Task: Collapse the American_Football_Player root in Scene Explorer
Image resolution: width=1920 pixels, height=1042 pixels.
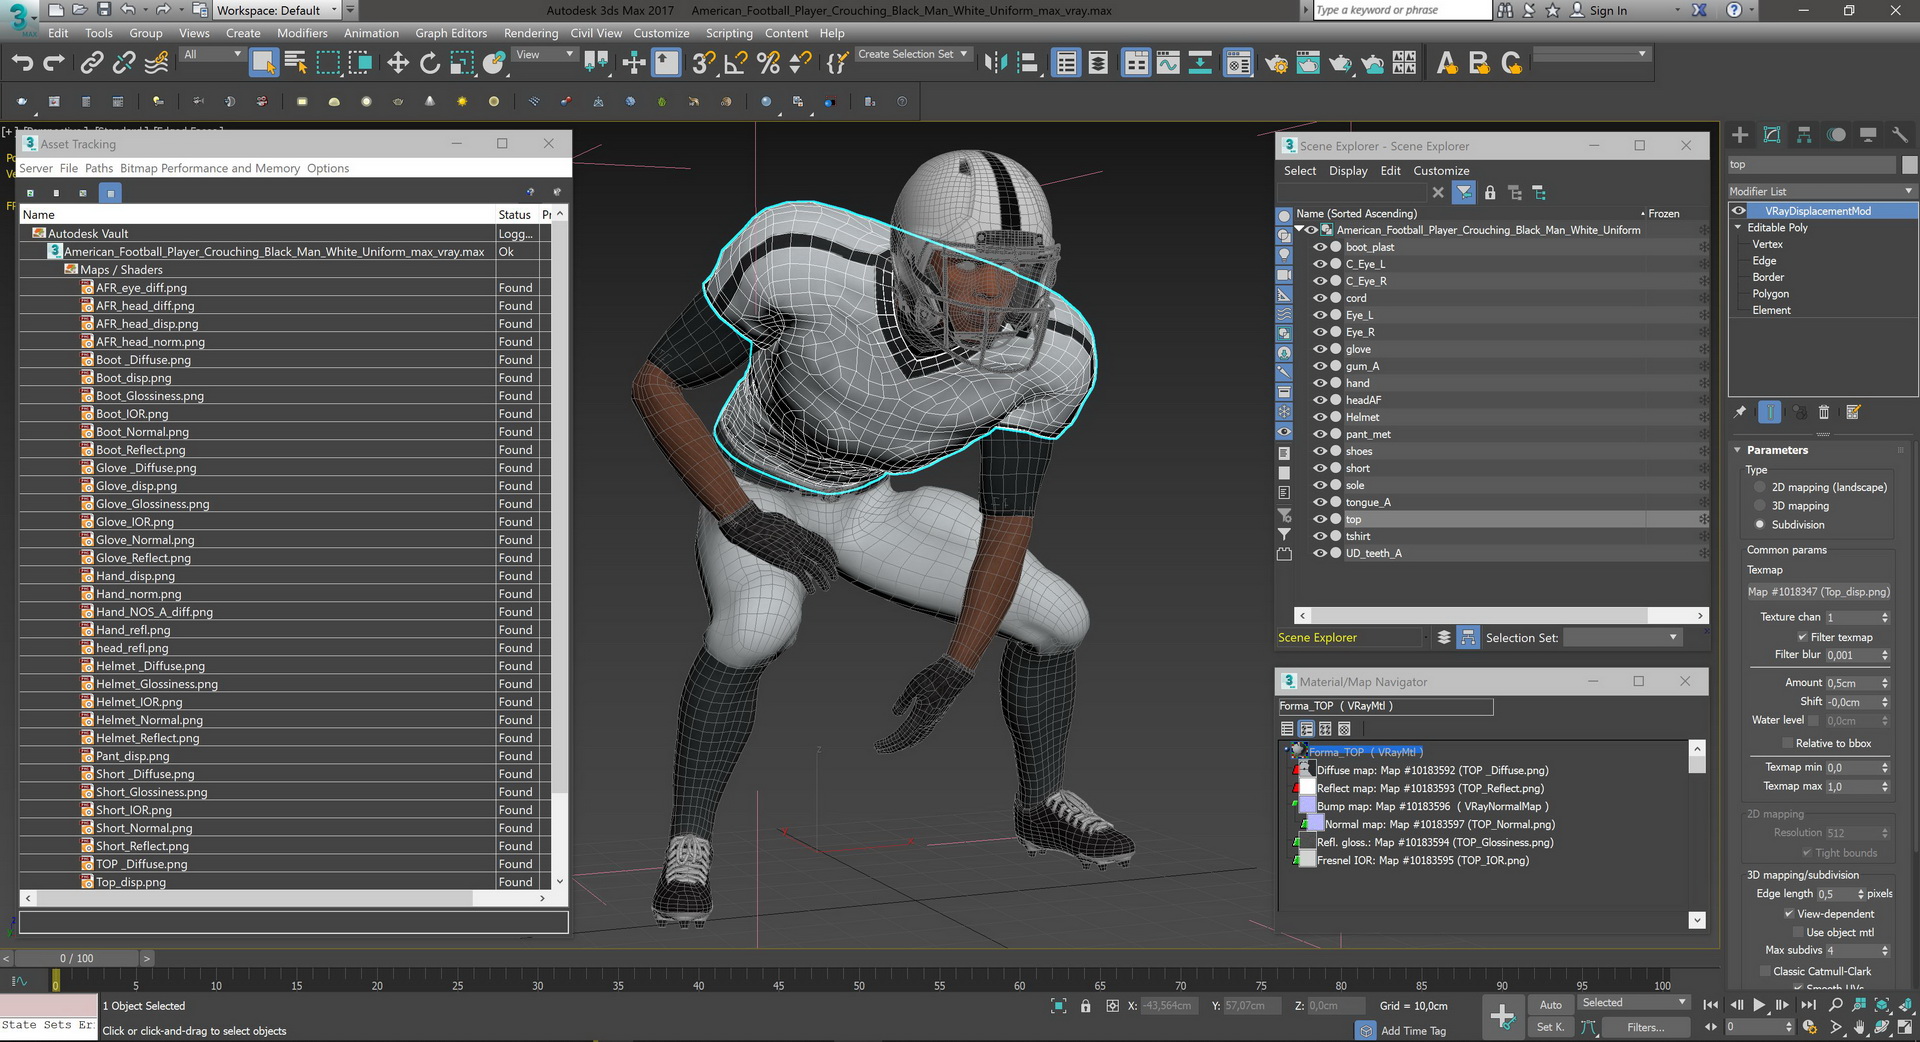Action: (x=1299, y=230)
